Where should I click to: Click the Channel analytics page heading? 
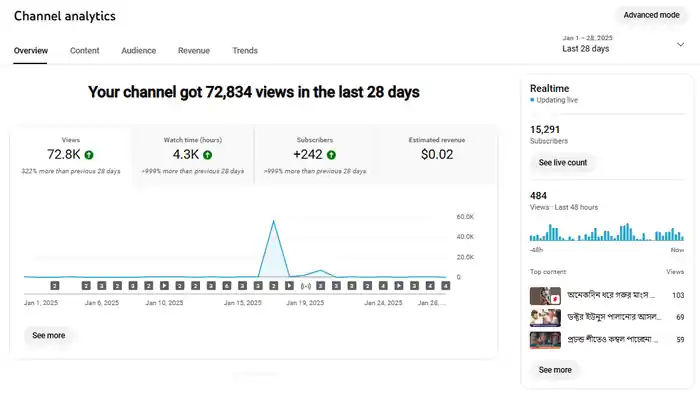click(x=65, y=16)
